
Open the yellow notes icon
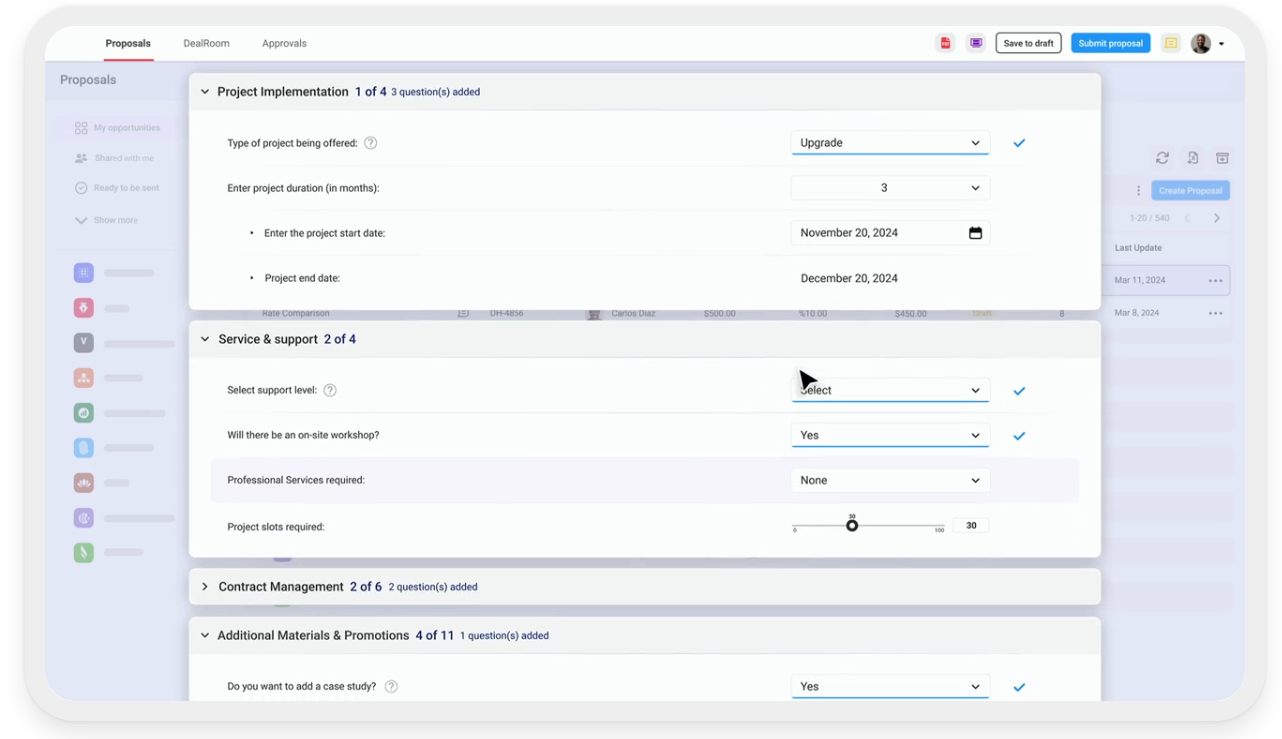(1170, 43)
